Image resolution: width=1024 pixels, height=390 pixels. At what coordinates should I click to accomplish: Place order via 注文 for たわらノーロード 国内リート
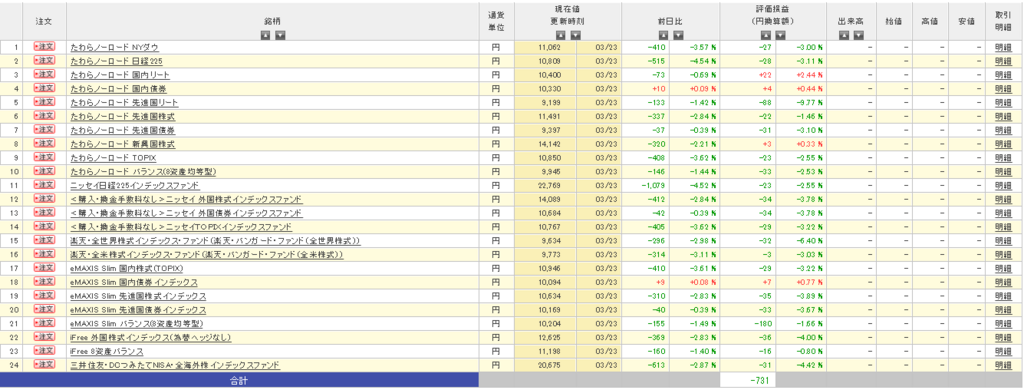pyautogui.click(x=44, y=74)
